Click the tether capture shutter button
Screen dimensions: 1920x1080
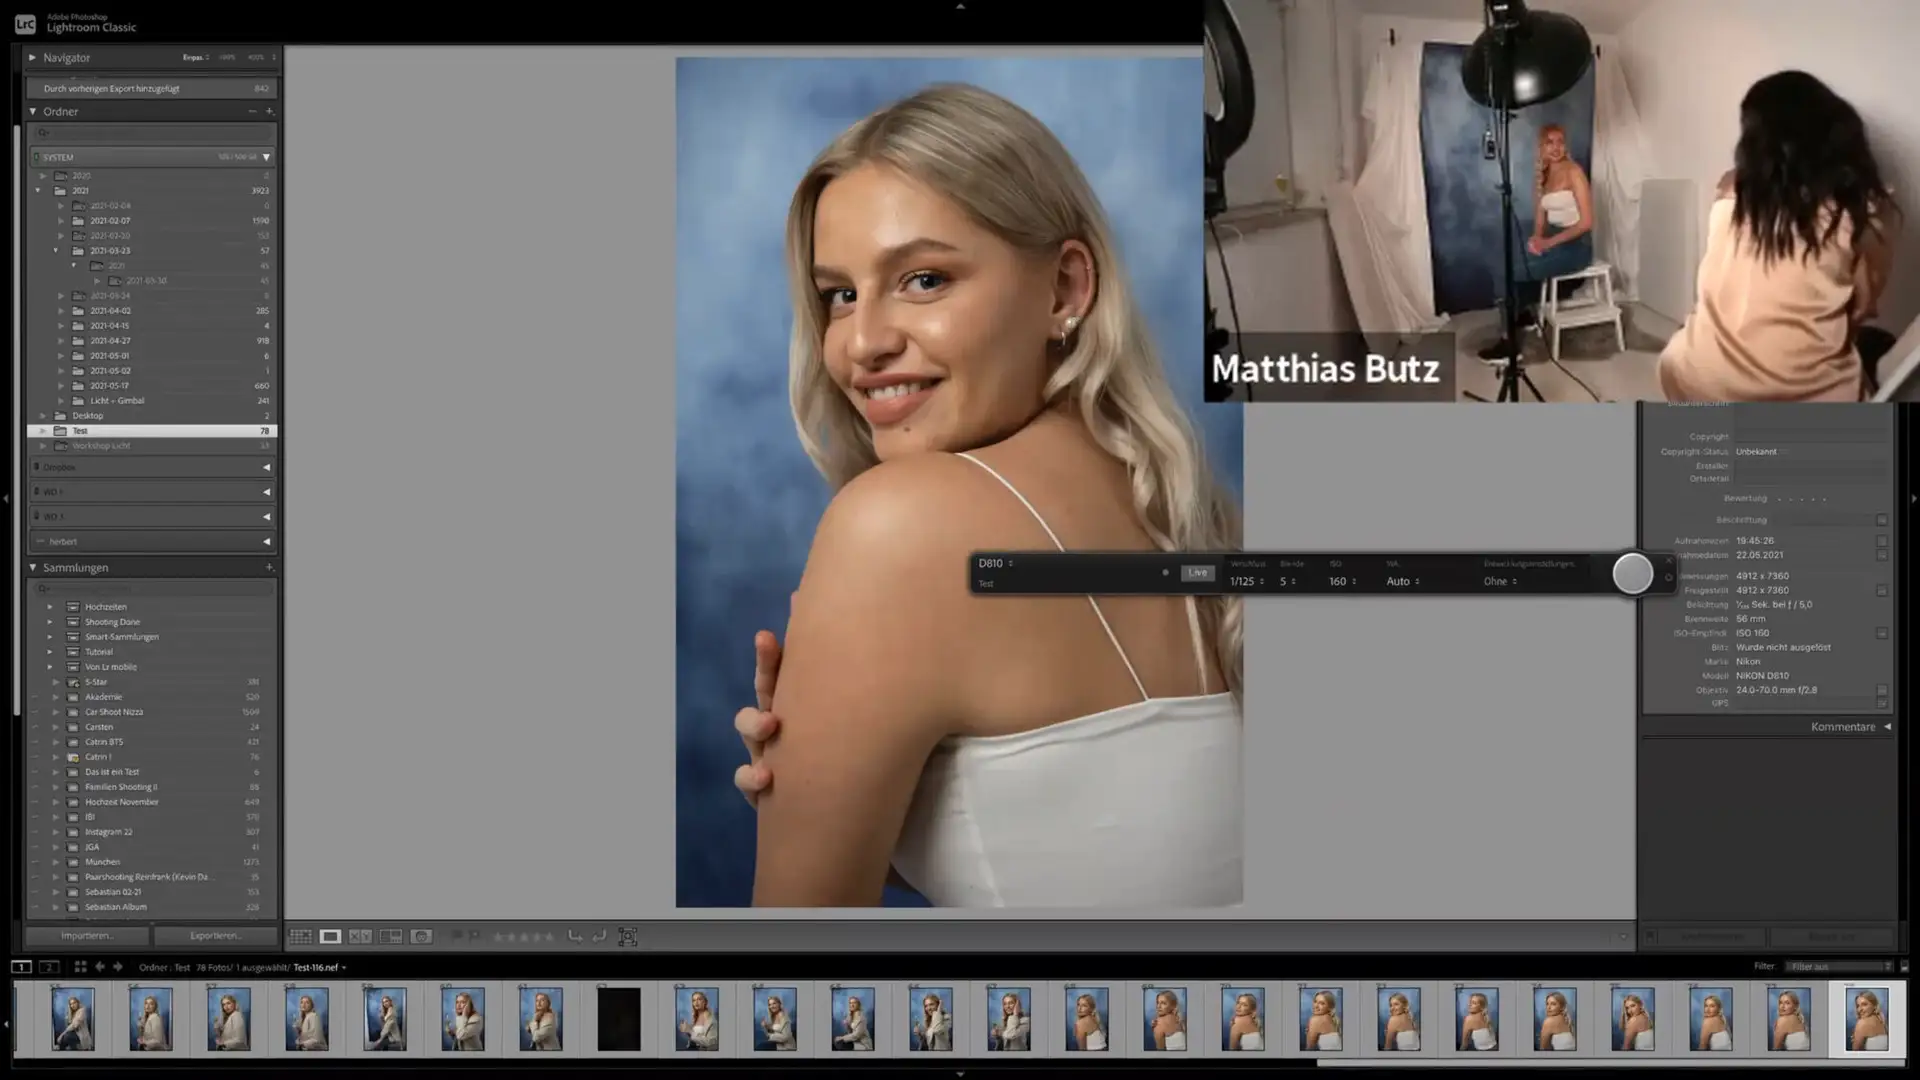coord(1633,574)
